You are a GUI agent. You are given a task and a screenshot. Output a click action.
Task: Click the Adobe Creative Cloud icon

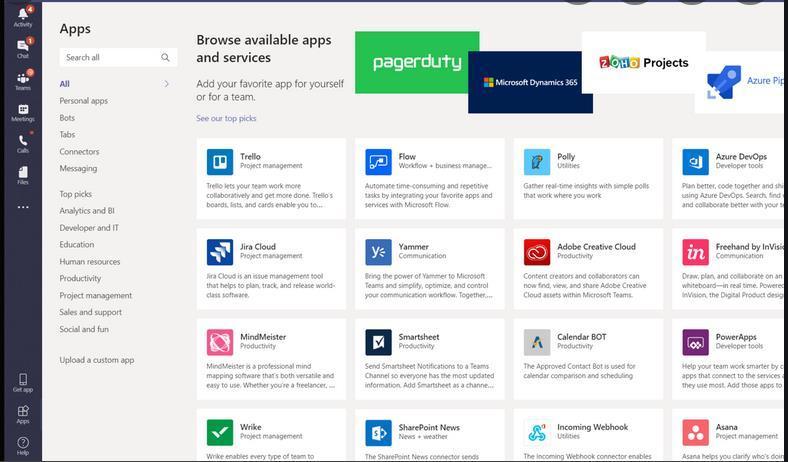click(537, 252)
